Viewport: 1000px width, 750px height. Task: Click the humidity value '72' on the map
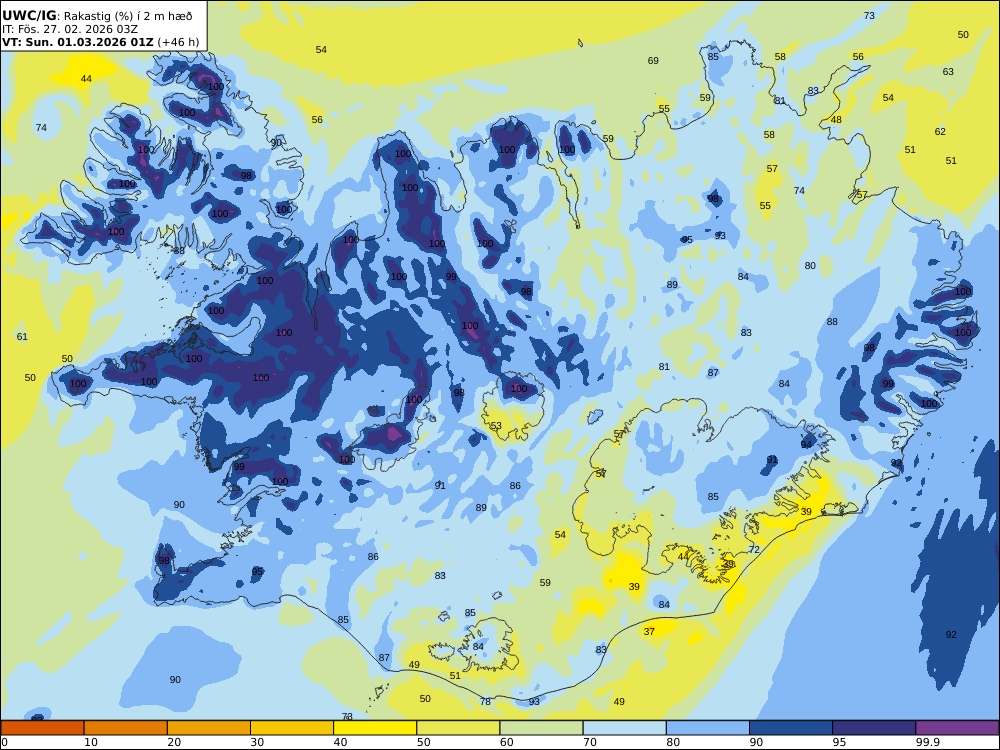(754, 549)
